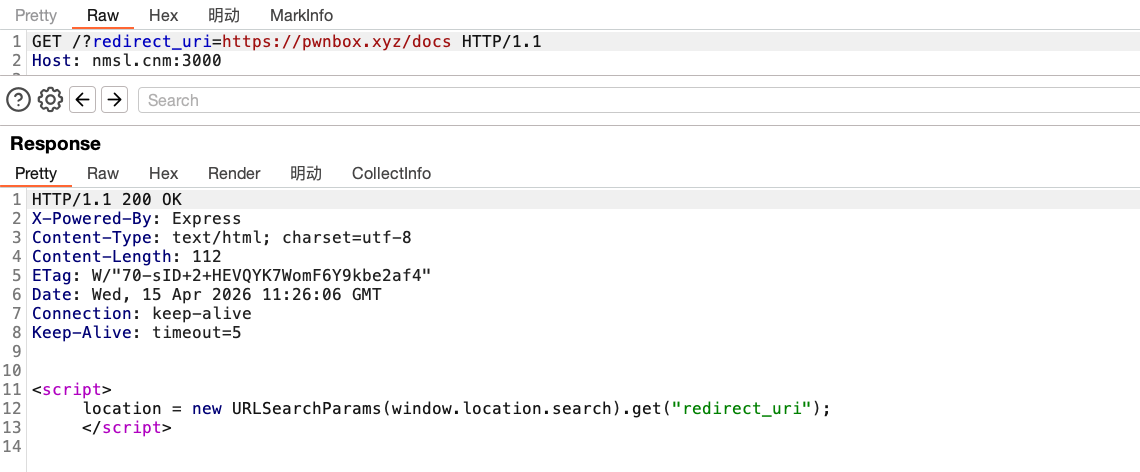The width and height of the screenshot is (1140, 472).
Task: Open the response 明动 tab
Action: click(306, 173)
